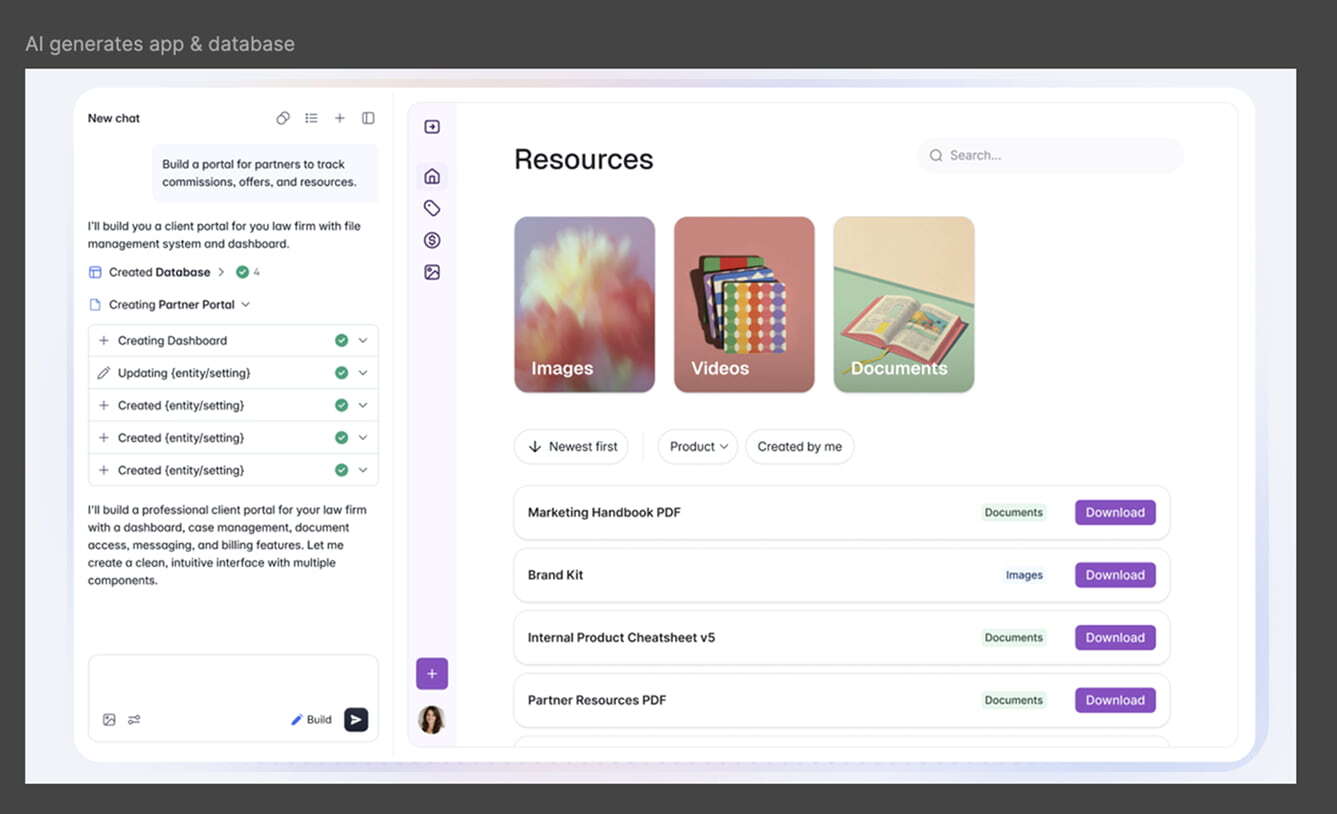Attach an image using the chat input icon
Screen dimensions: 1337x814
[x=109, y=720]
